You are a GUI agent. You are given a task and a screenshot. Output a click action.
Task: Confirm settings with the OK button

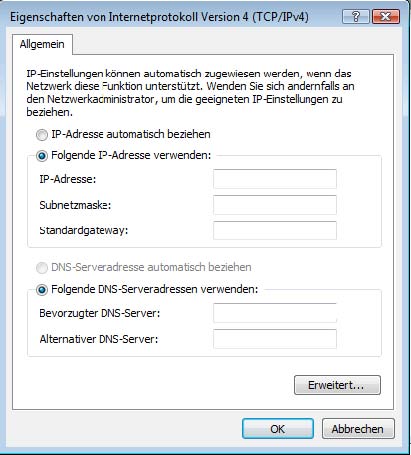click(278, 429)
